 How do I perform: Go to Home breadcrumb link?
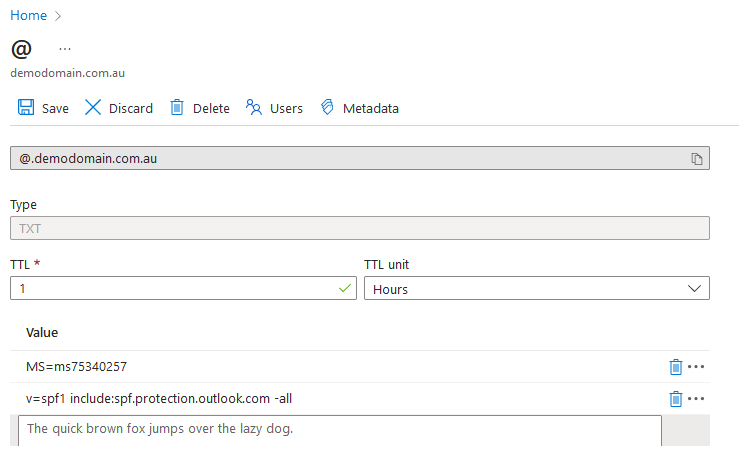[x=28, y=15]
